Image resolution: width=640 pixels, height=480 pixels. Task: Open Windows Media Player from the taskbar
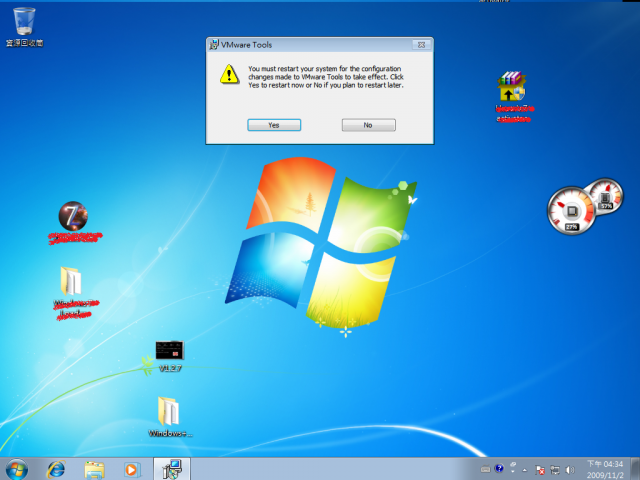pyautogui.click(x=132, y=469)
